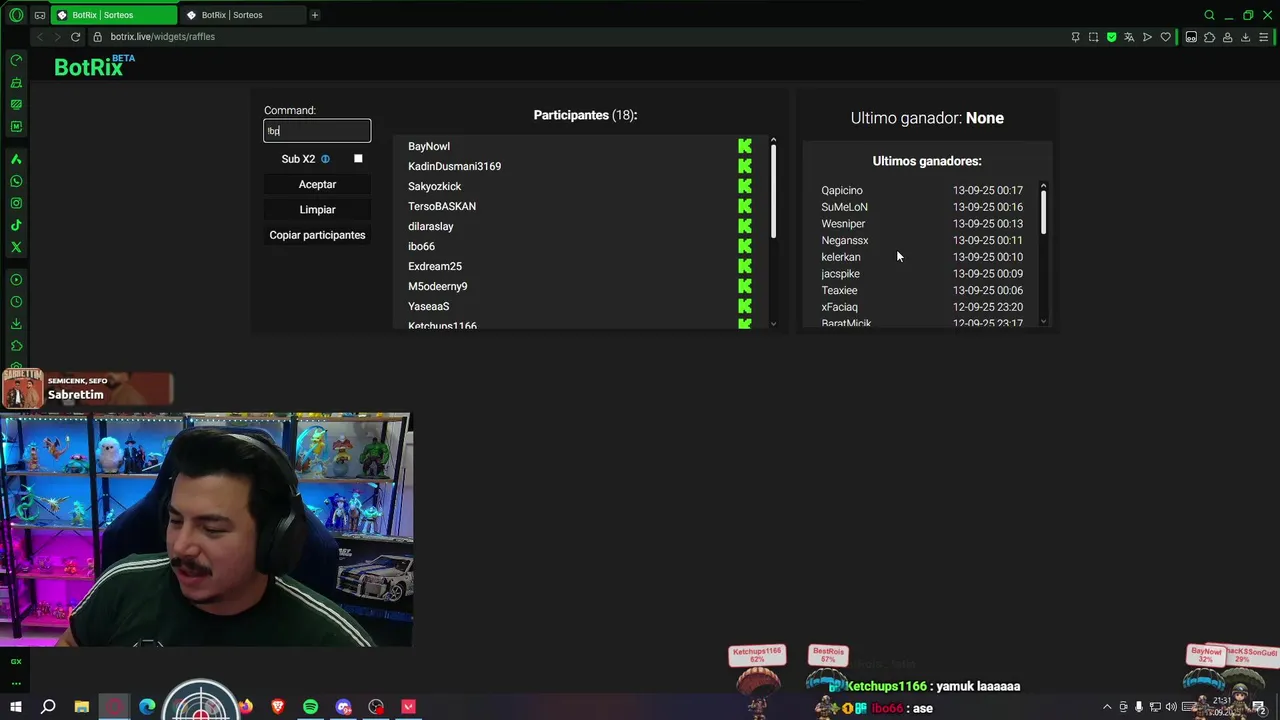Open the extensions cube icon in toolbar
Viewport: 1280px width, 720px height.
(x=1209, y=37)
